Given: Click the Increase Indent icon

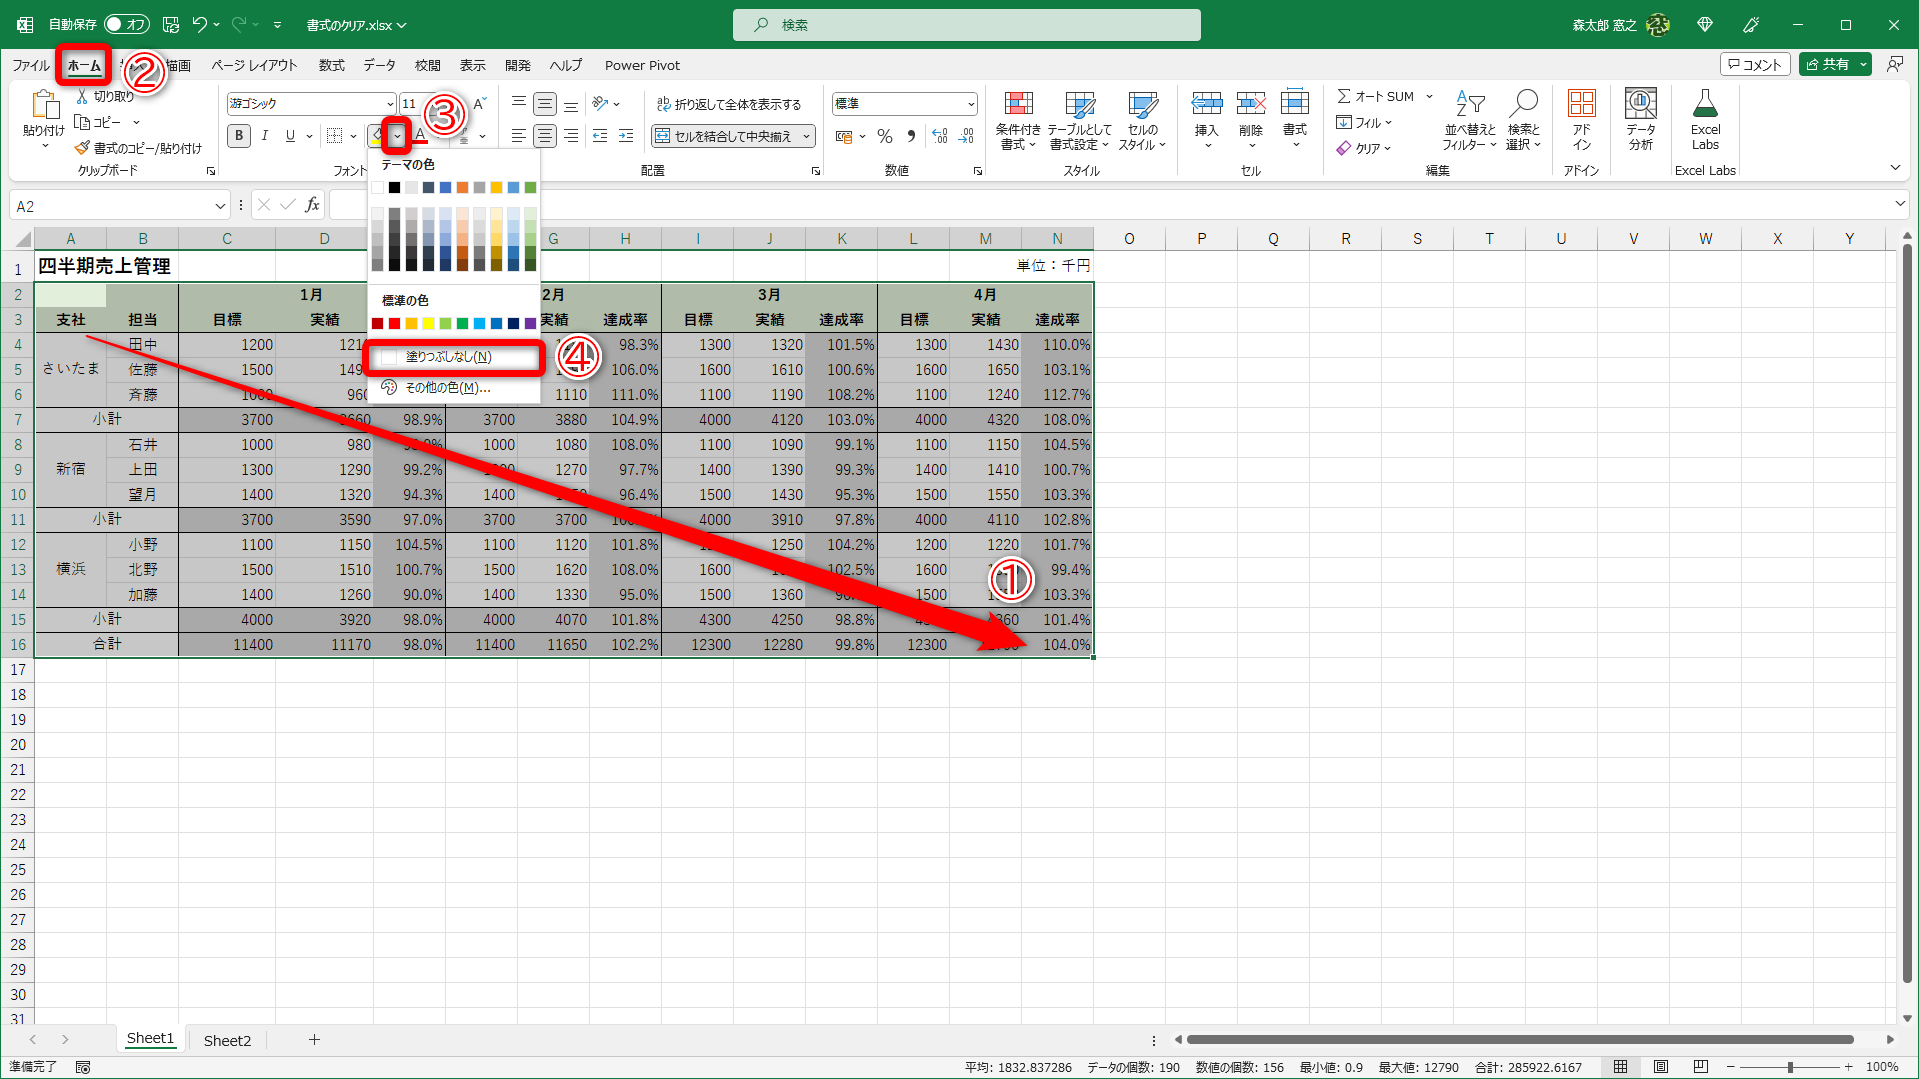Looking at the screenshot, I should (x=626, y=136).
